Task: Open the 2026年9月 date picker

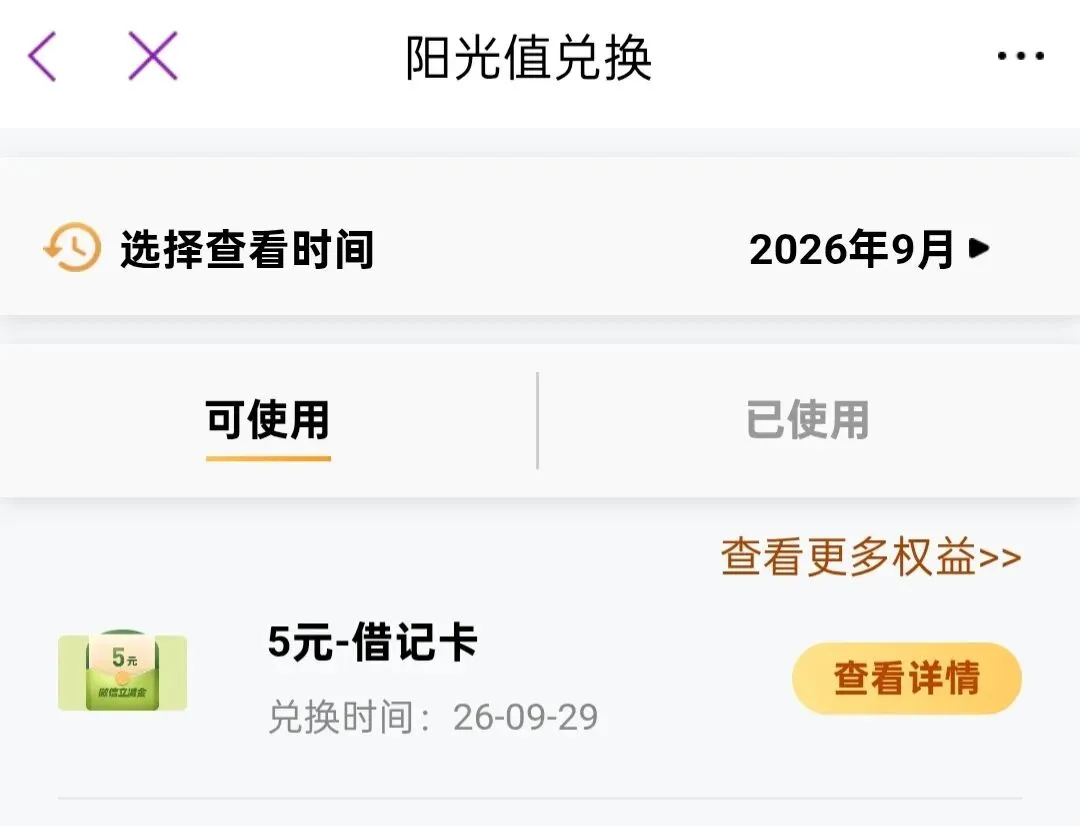Action: coord(869,249)
